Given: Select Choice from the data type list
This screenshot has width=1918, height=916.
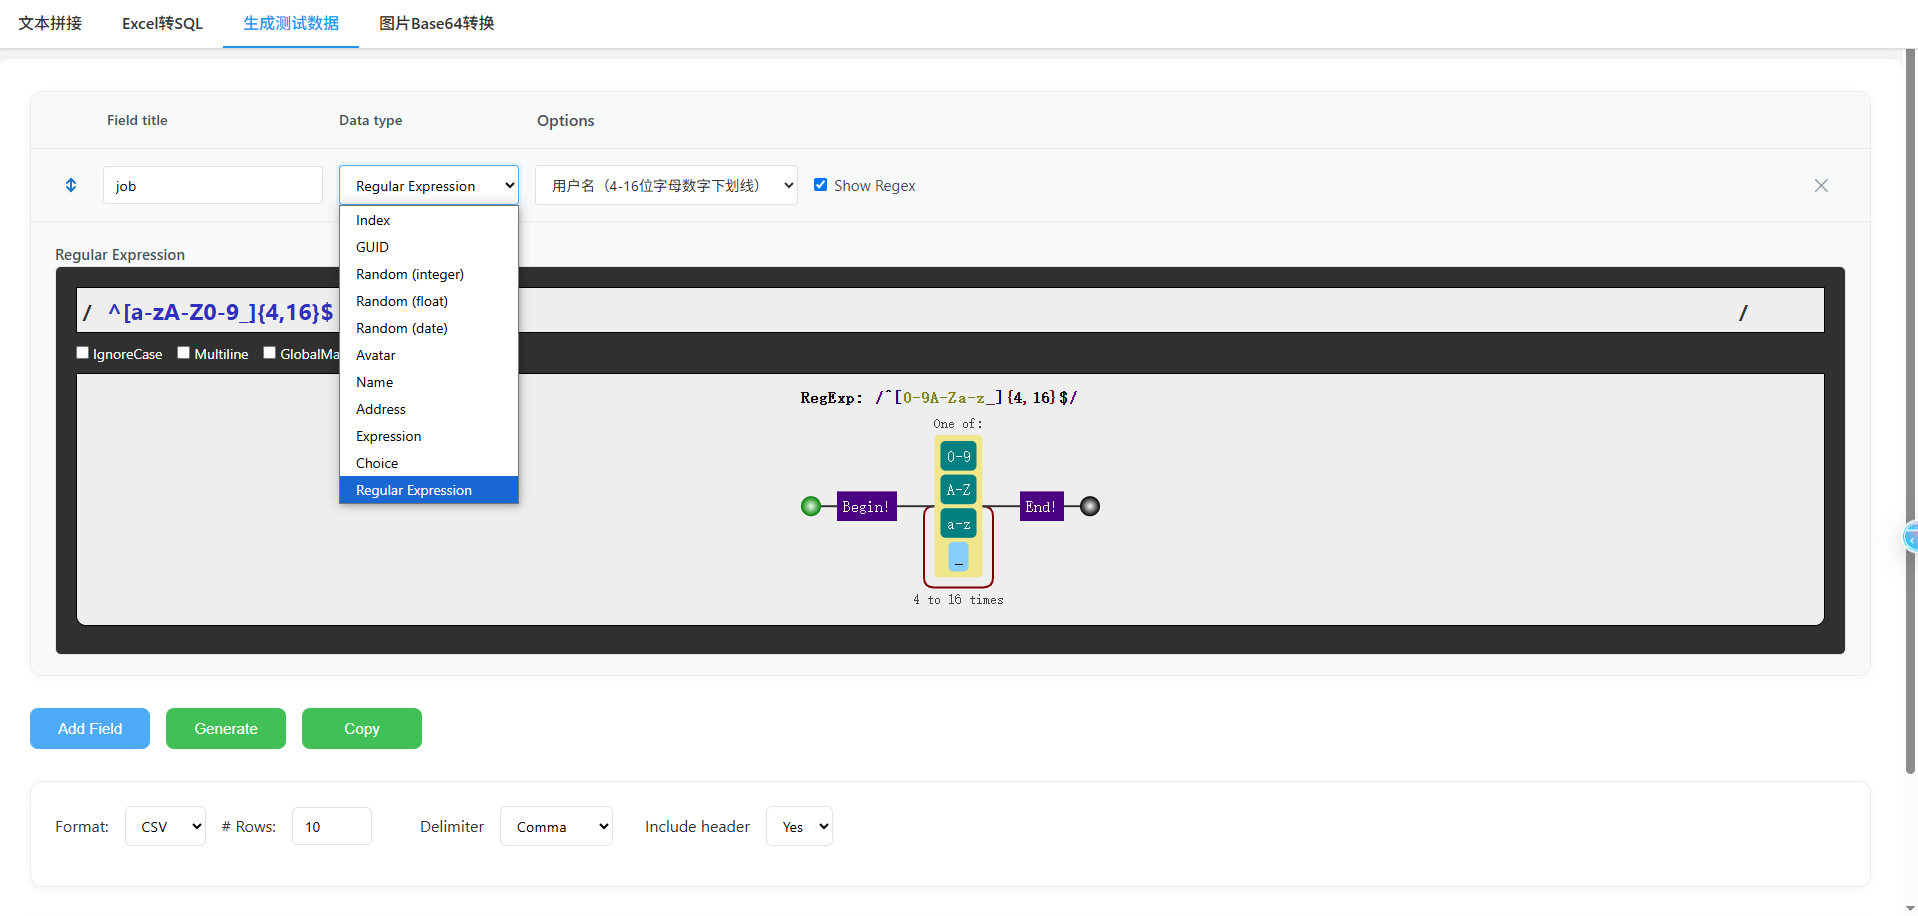Looking at the screenshot, I should 429,463.
